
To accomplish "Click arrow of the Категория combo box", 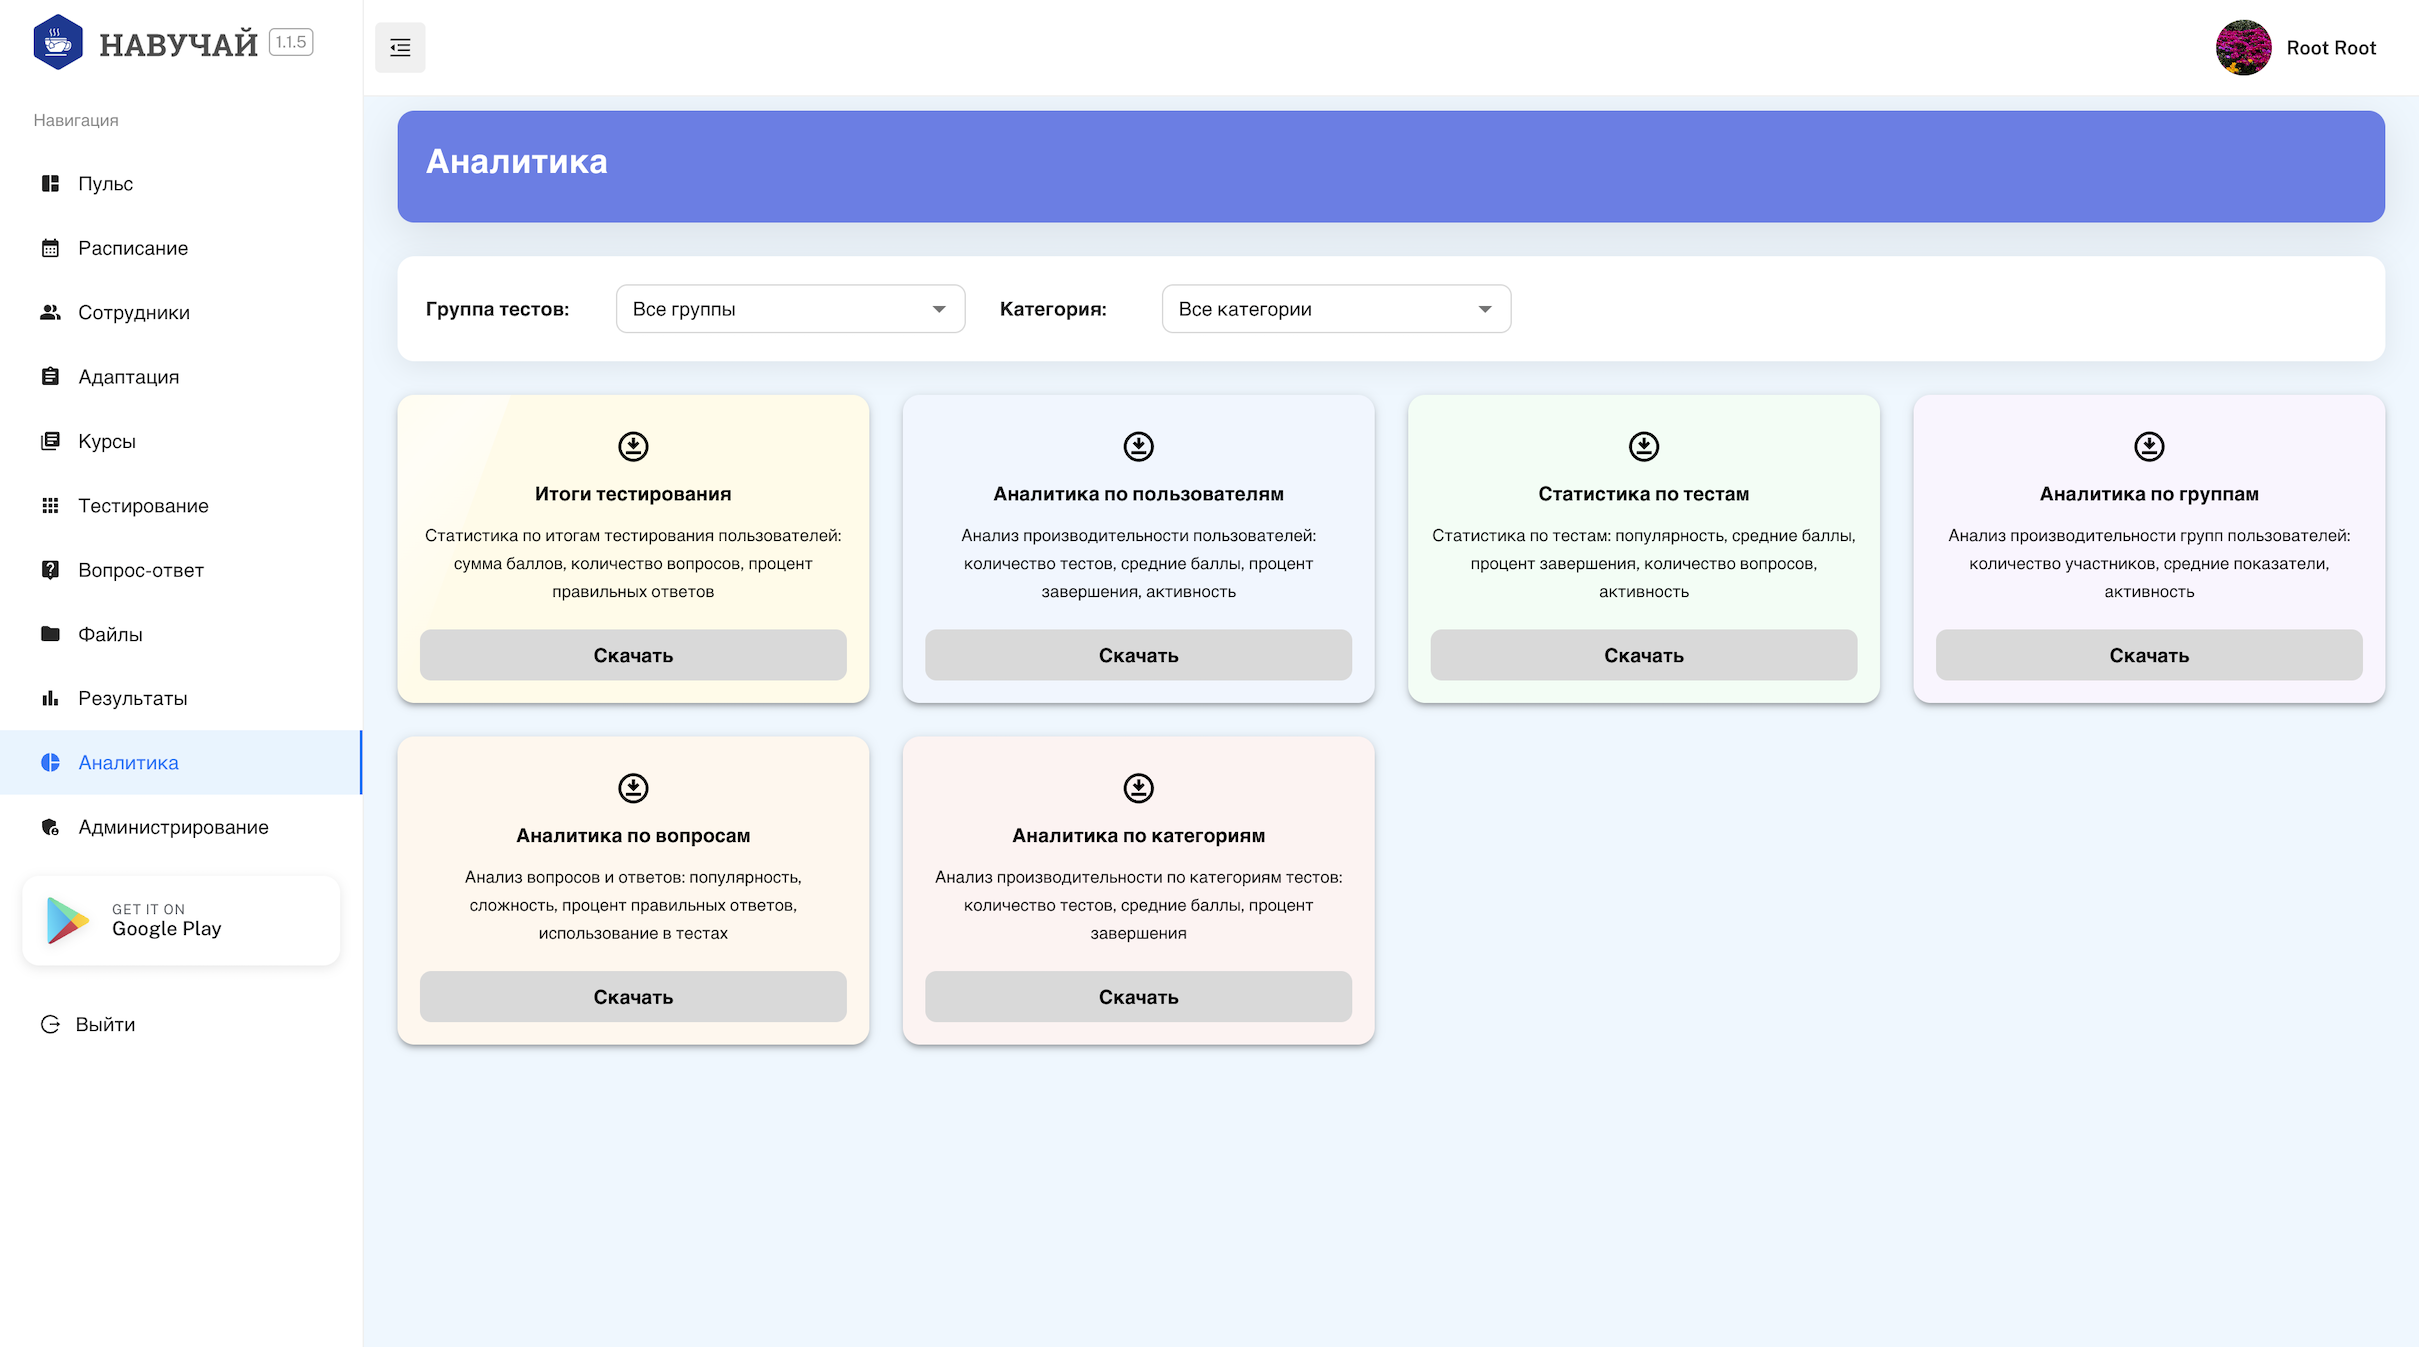I will [x=1485, y=309].
